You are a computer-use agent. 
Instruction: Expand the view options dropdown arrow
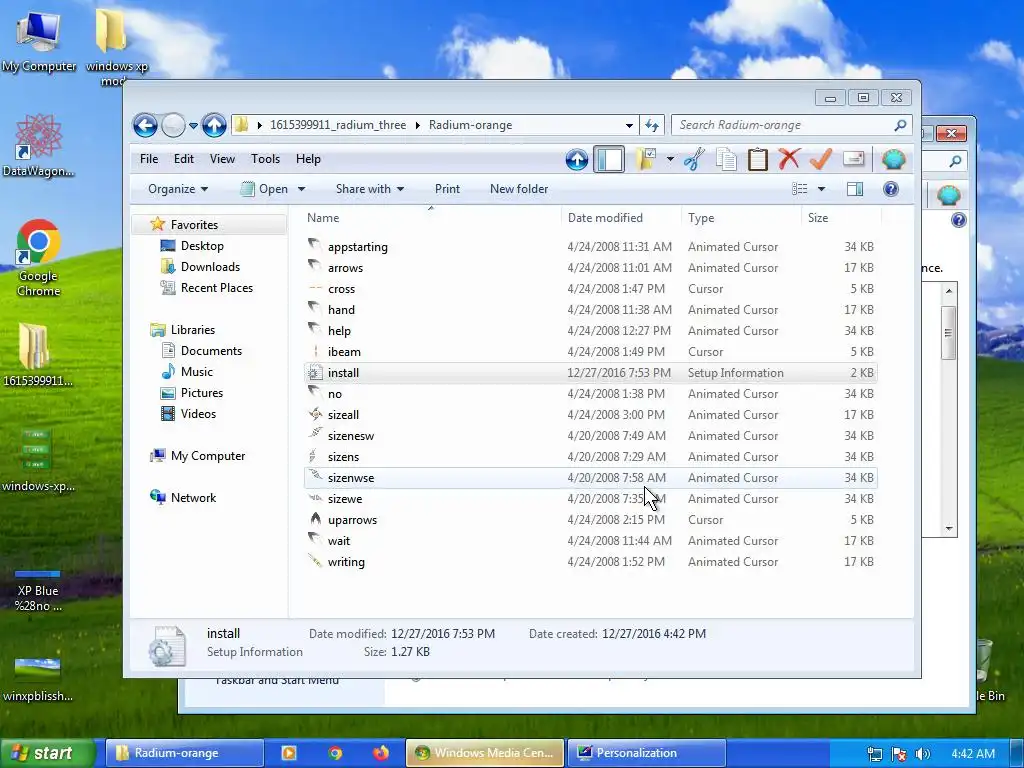822,189
